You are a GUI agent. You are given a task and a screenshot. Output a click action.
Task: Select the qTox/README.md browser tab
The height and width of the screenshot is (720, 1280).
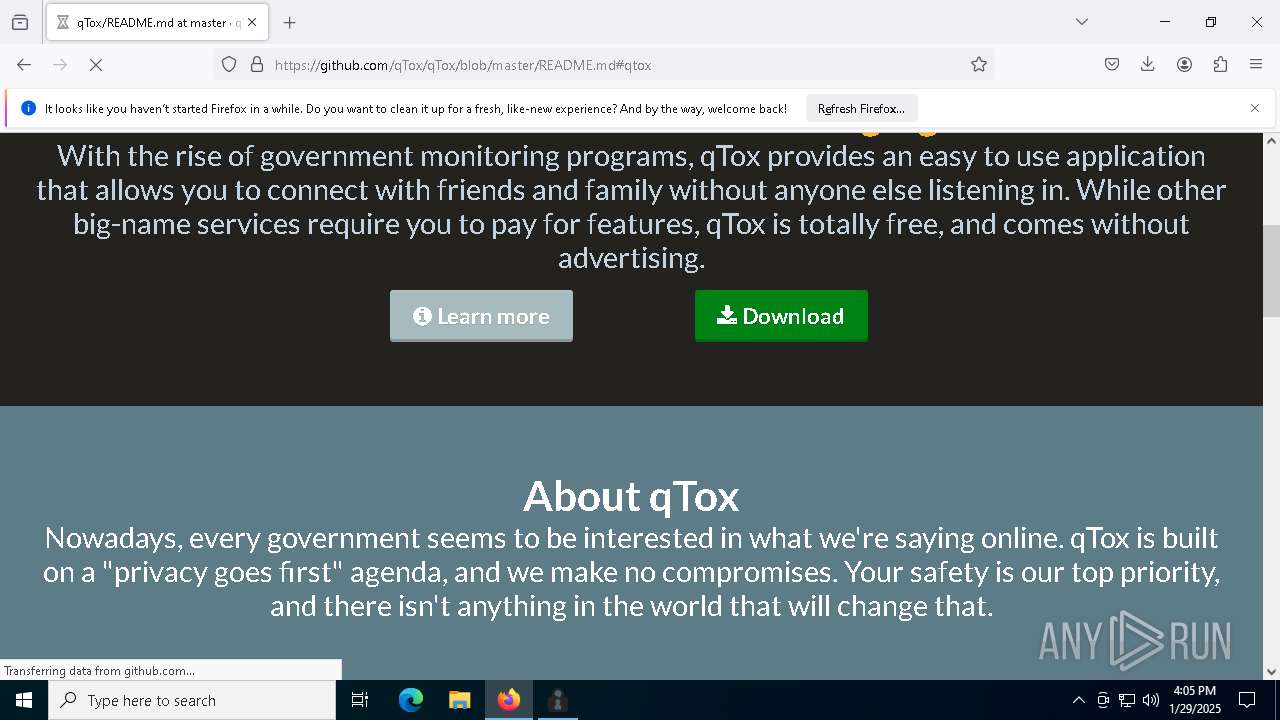(x=156, y=22)
